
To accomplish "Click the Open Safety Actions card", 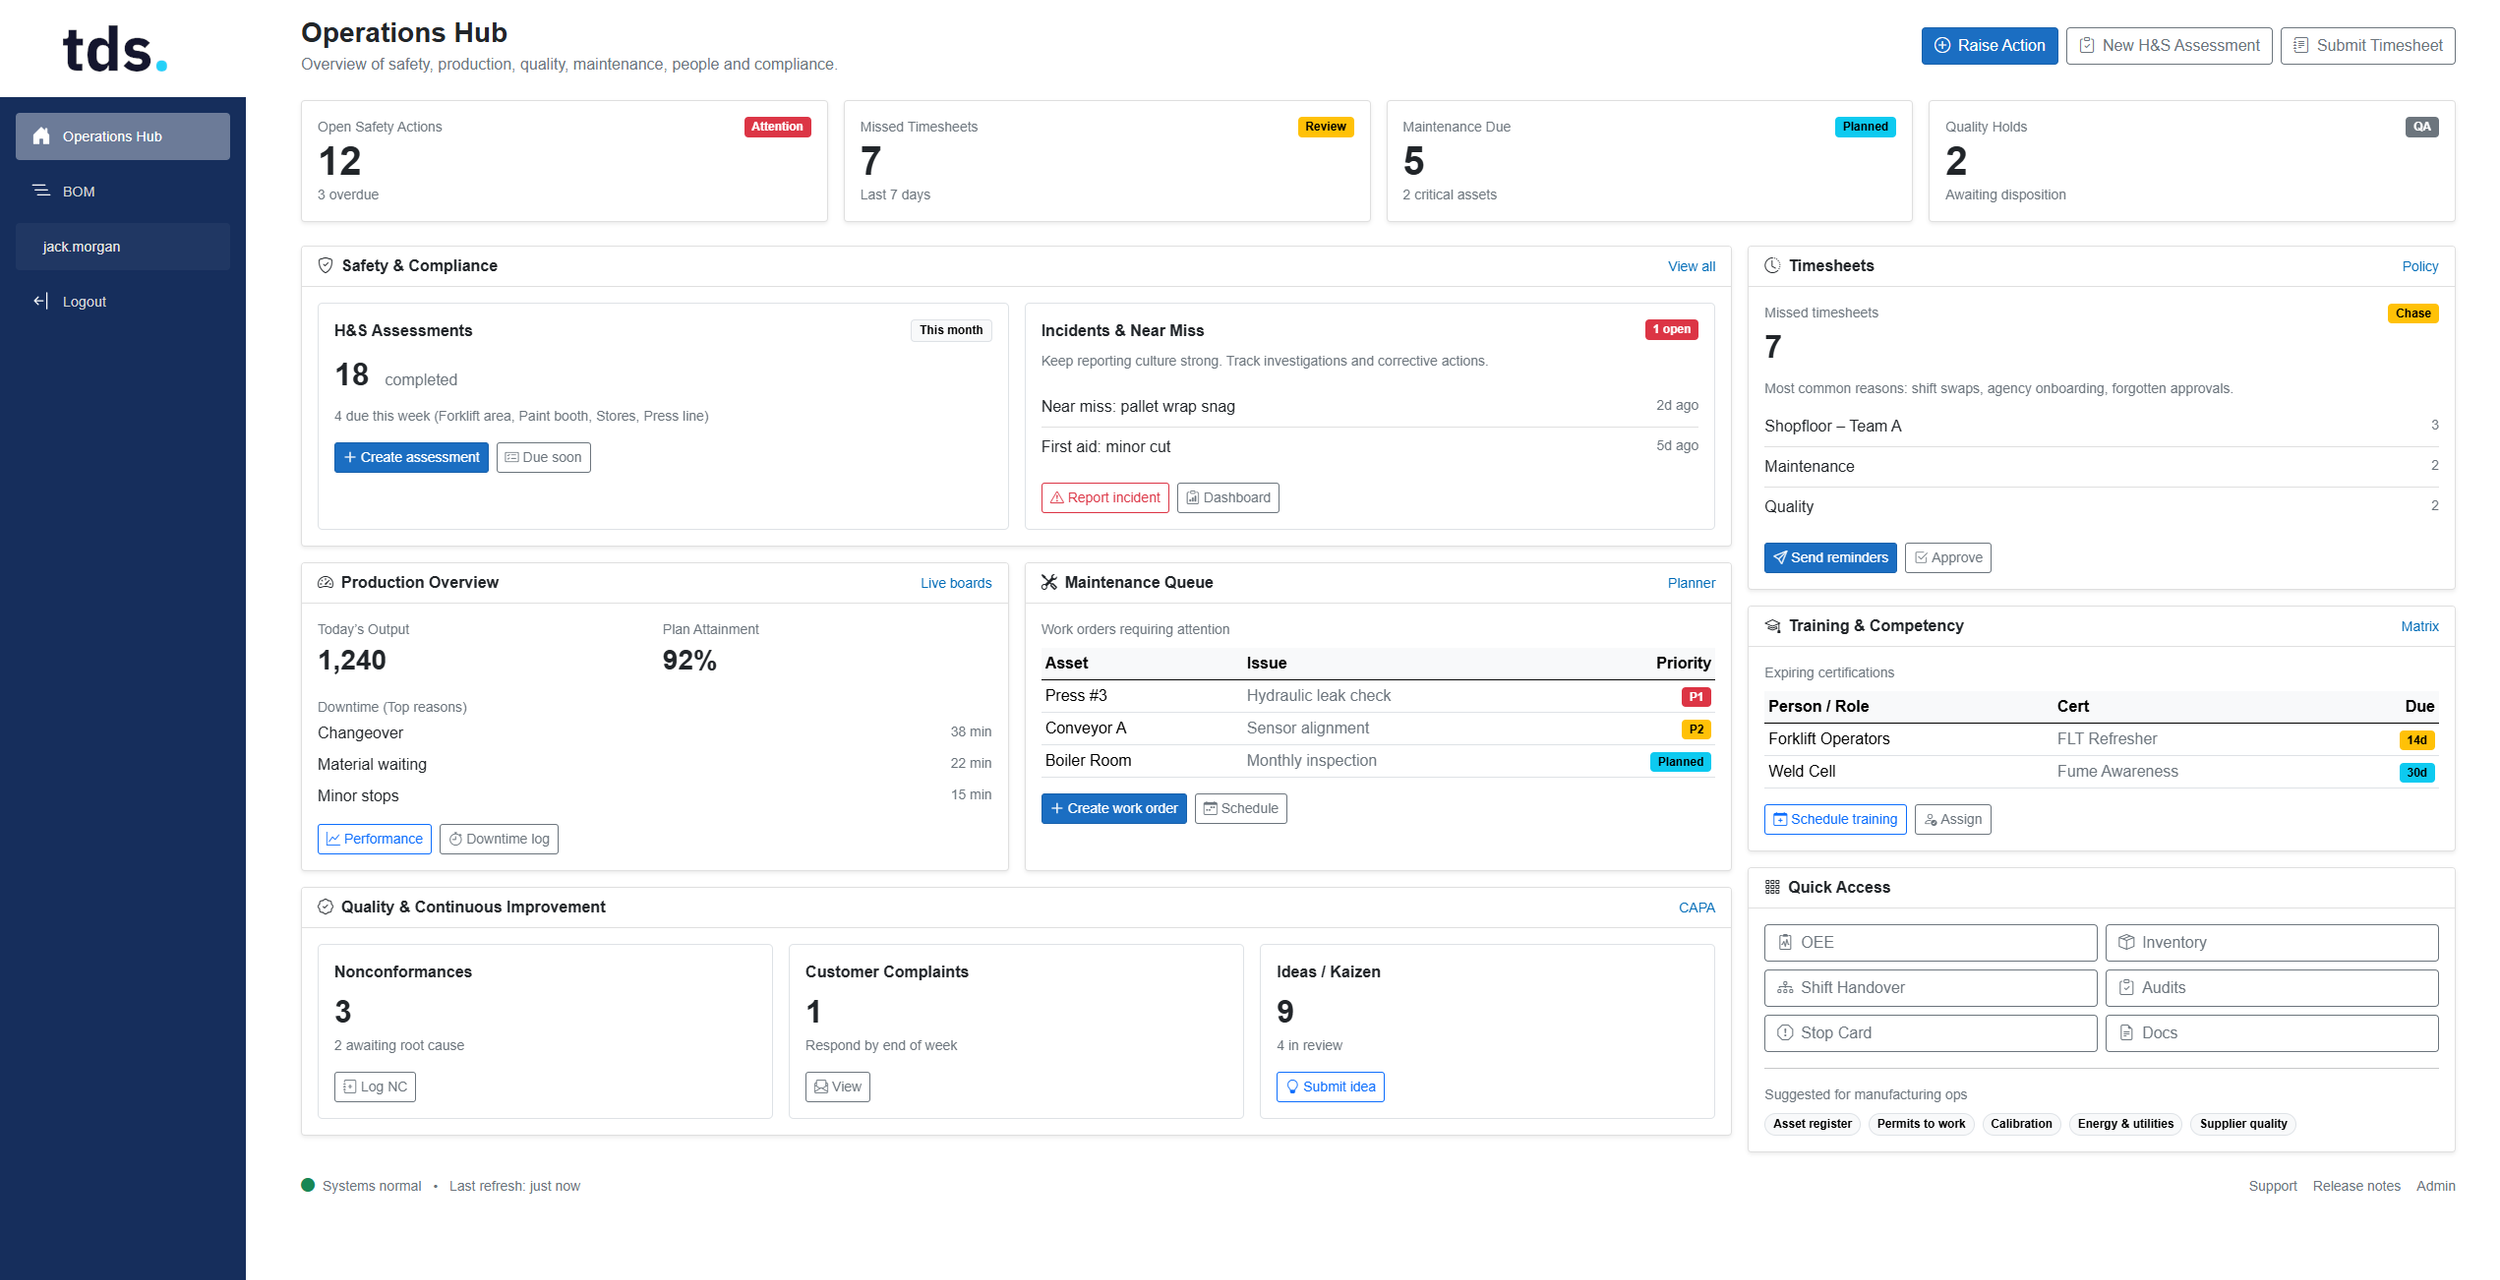I will (x=564, y=160).
